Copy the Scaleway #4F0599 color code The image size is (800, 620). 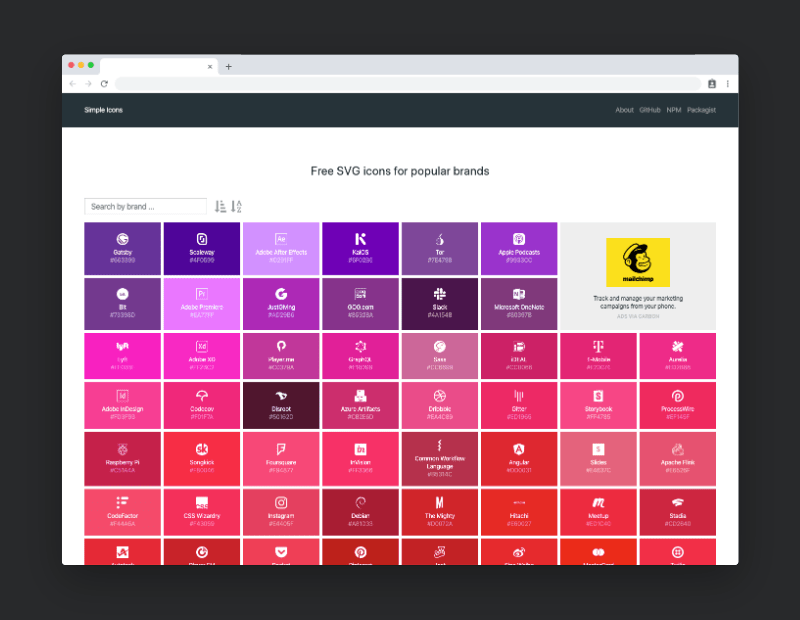[202, 260]
